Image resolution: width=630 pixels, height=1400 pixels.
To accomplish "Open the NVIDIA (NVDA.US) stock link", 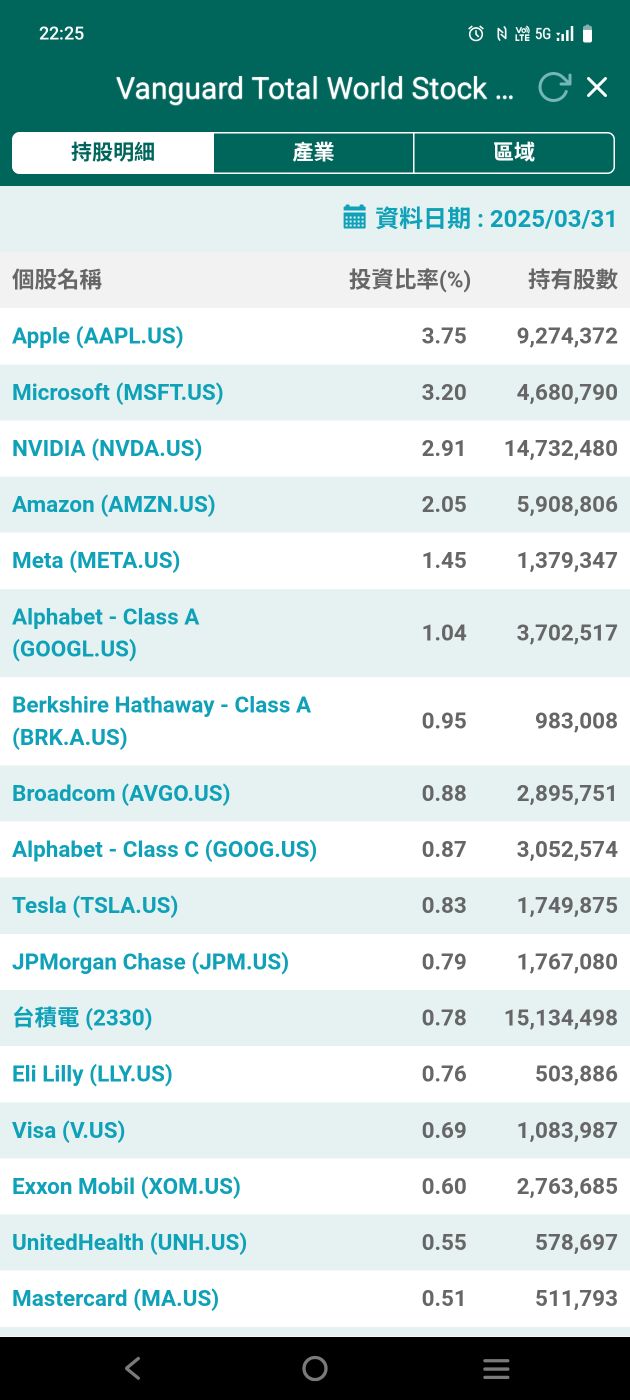I will pyautogui.click(x=107, y=448).
